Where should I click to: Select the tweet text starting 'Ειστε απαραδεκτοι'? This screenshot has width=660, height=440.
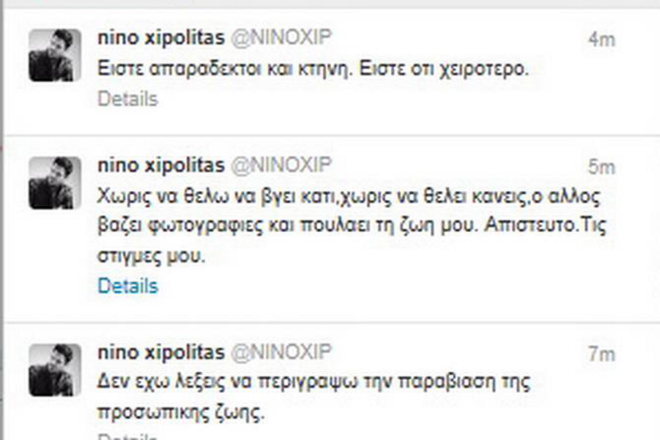click(313, 69)
